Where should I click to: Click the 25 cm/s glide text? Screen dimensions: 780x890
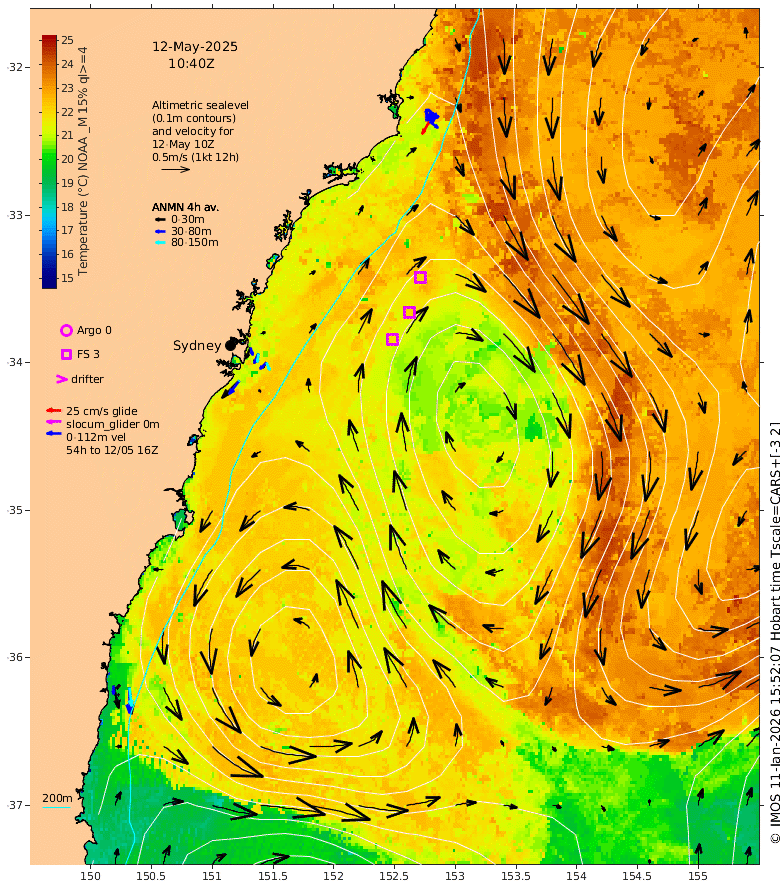(102, 411)
